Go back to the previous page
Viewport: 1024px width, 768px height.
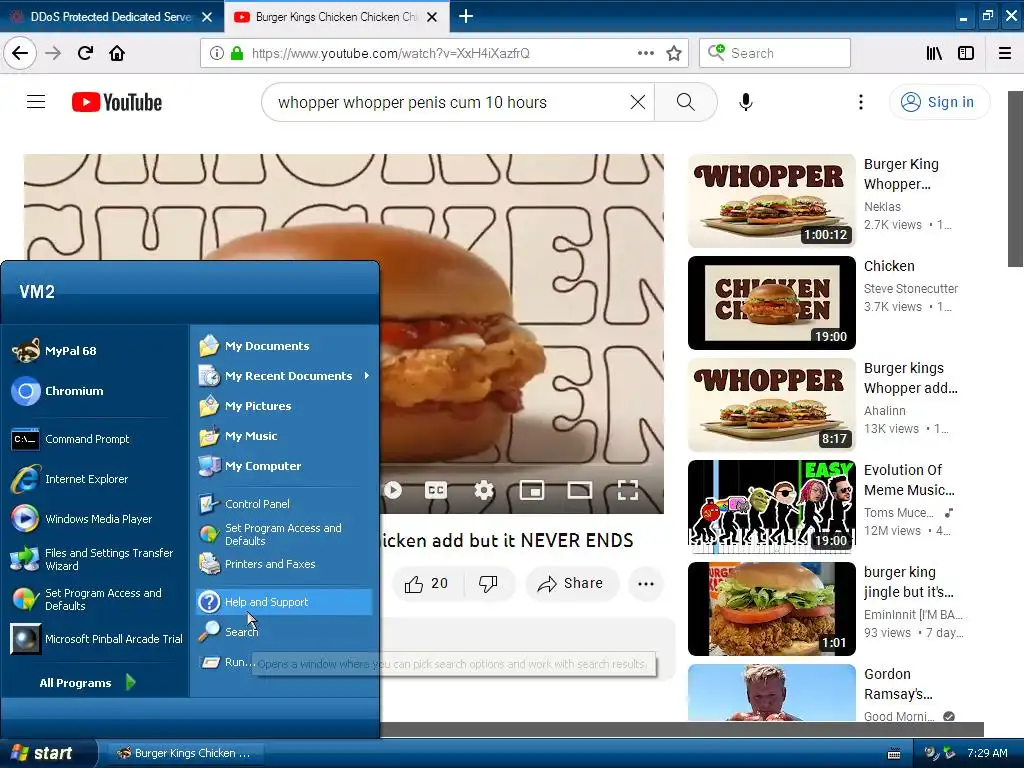pos(20,54)
